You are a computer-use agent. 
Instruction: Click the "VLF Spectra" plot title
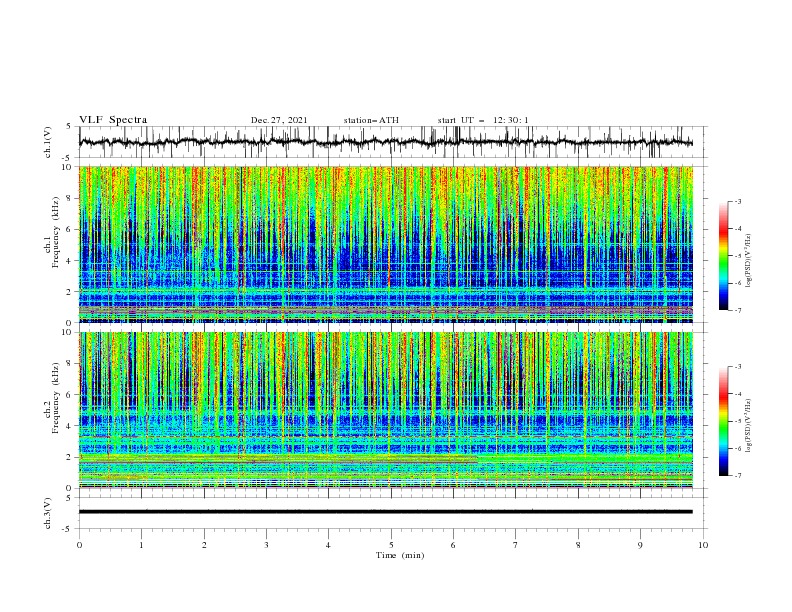point(113,120)
